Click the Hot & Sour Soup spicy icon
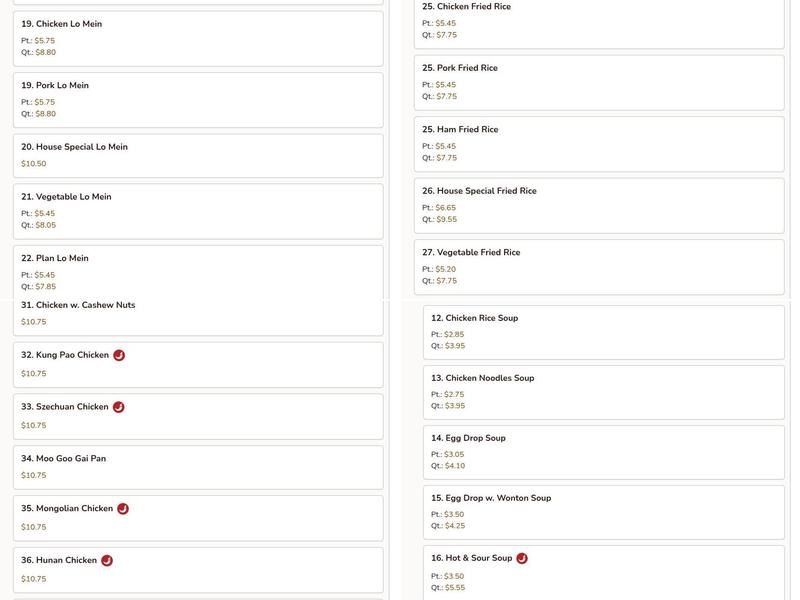This screenshot has height=600, width=800. click(522, 559)
